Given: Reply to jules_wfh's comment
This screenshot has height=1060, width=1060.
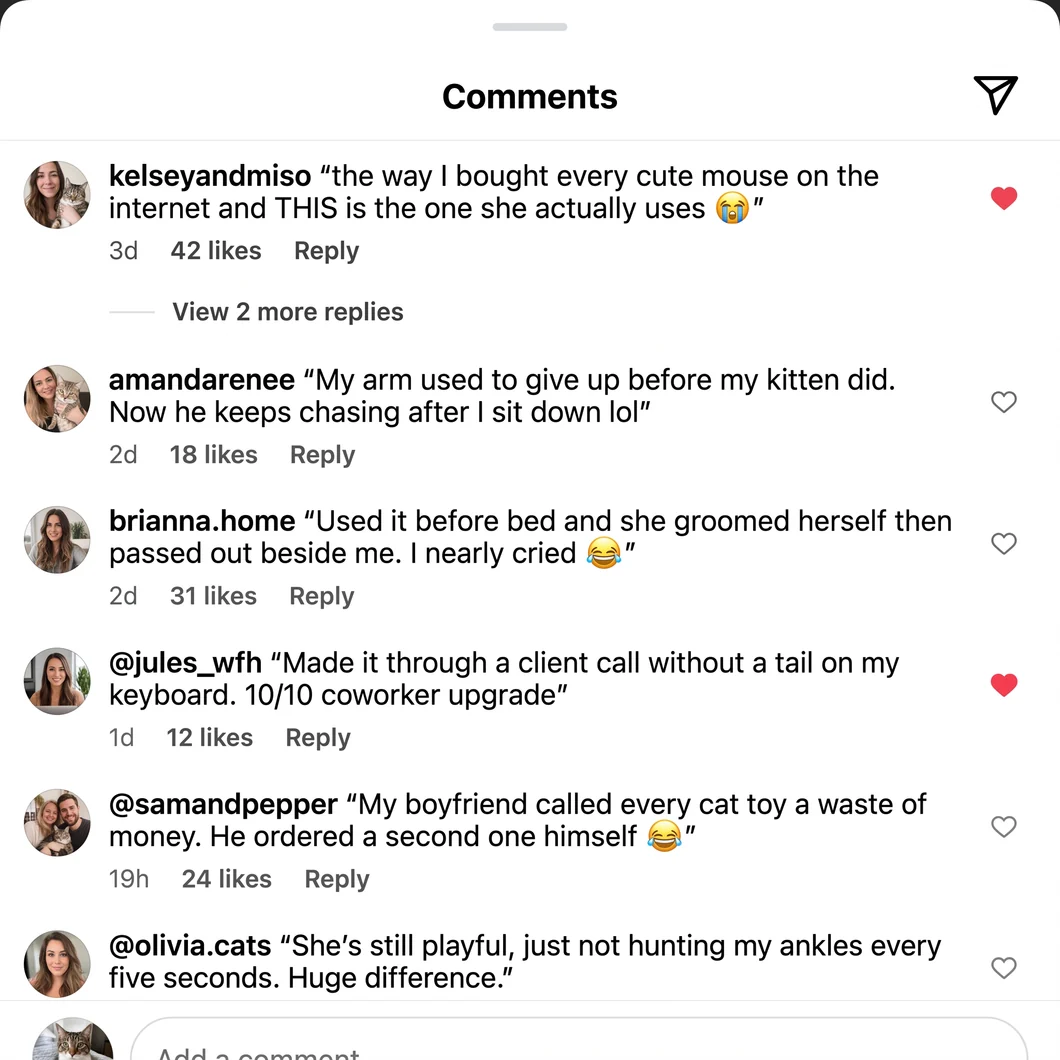Looking at the screenshot, I should click(x=318, y=738).
